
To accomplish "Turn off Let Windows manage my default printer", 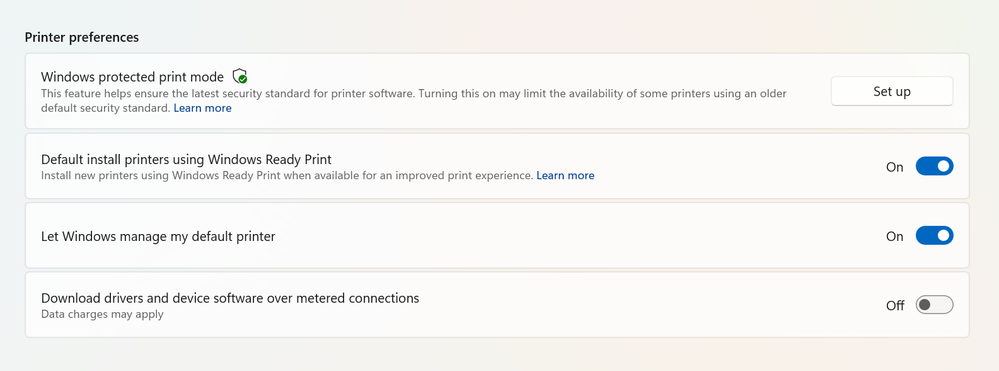I will click(x=934, y=236).
